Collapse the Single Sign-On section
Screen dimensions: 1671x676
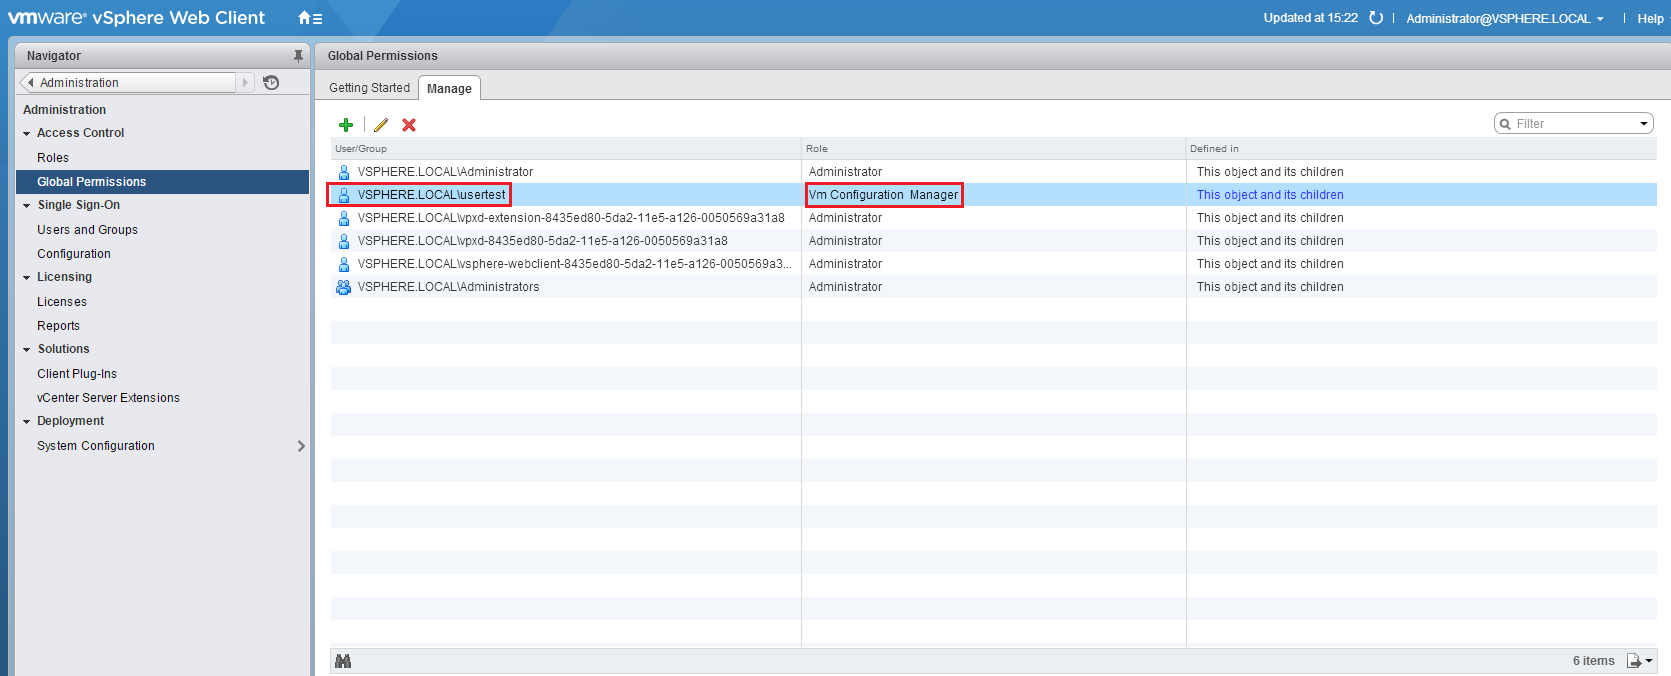click(x=27, y=206)
